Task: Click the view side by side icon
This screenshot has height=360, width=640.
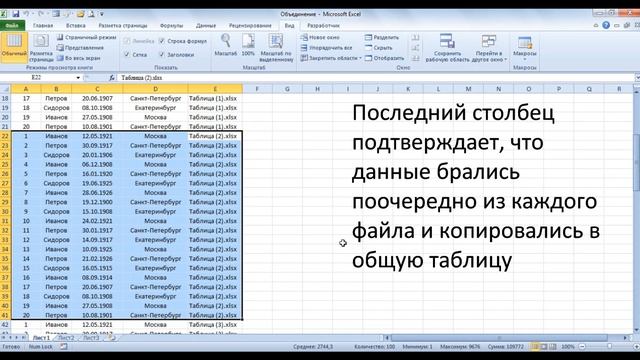Action: pos(416,38)
